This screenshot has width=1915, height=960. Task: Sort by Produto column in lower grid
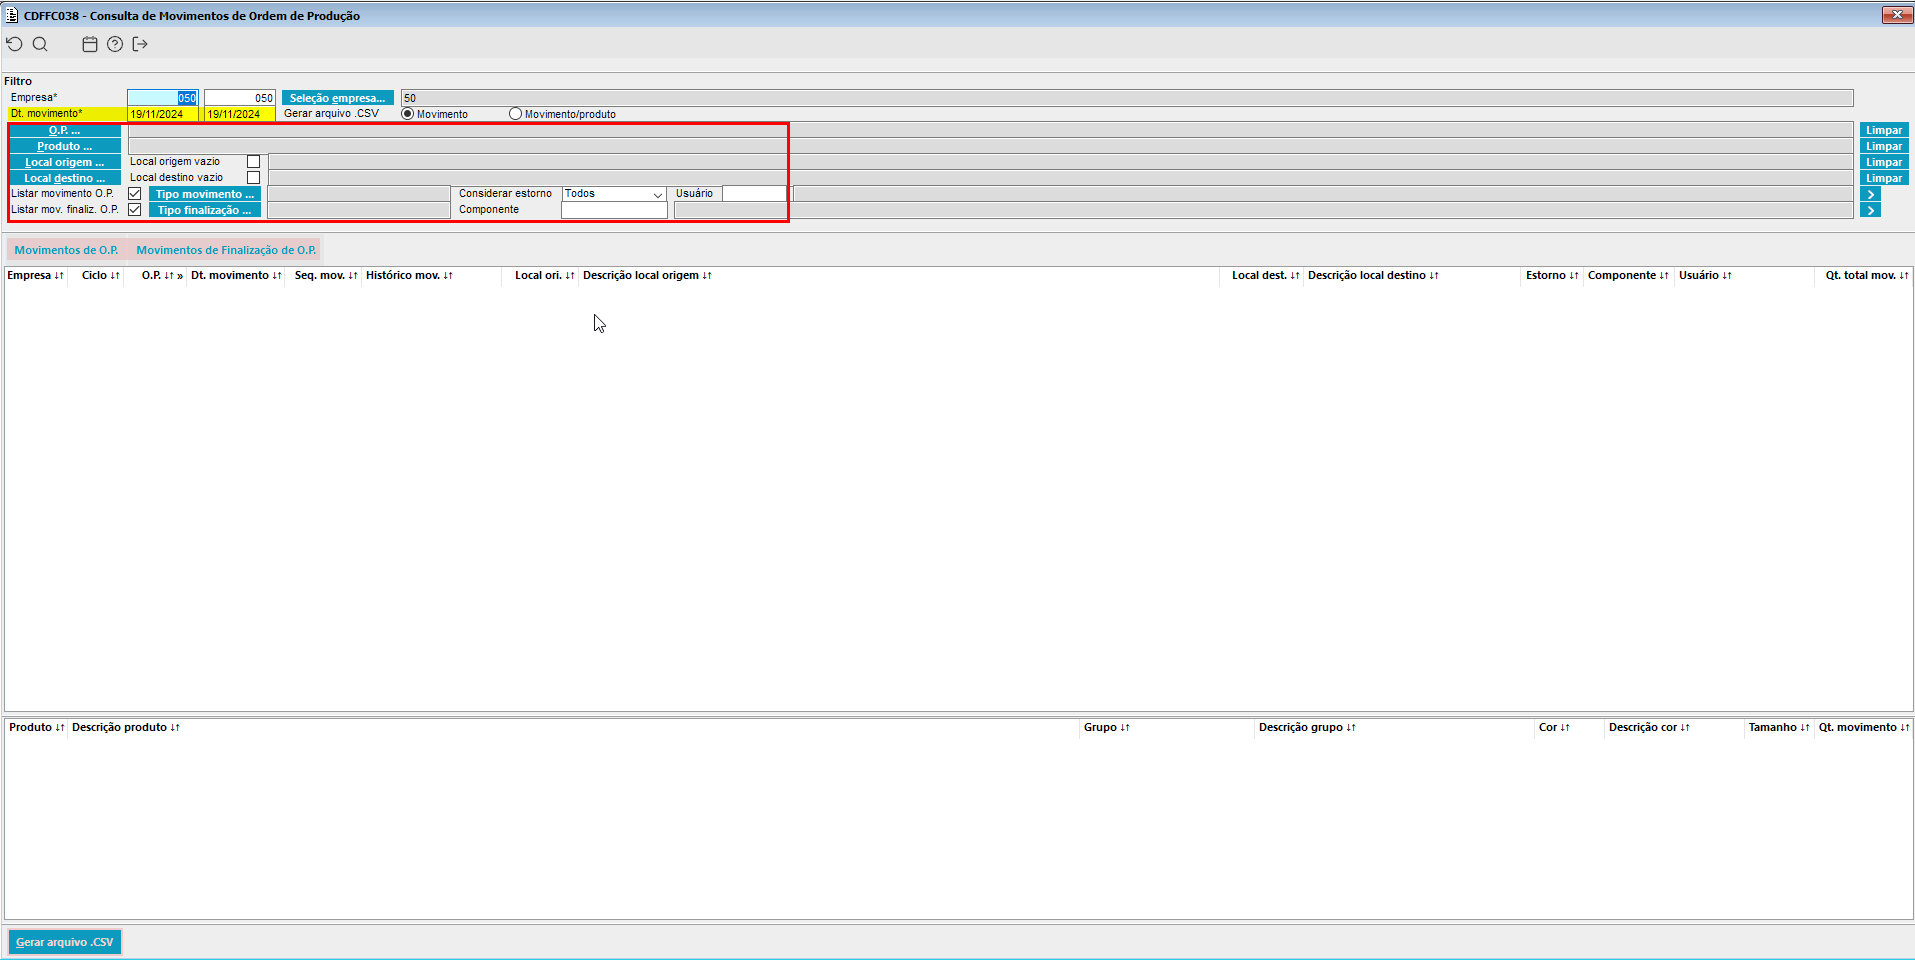pos(37,727)
